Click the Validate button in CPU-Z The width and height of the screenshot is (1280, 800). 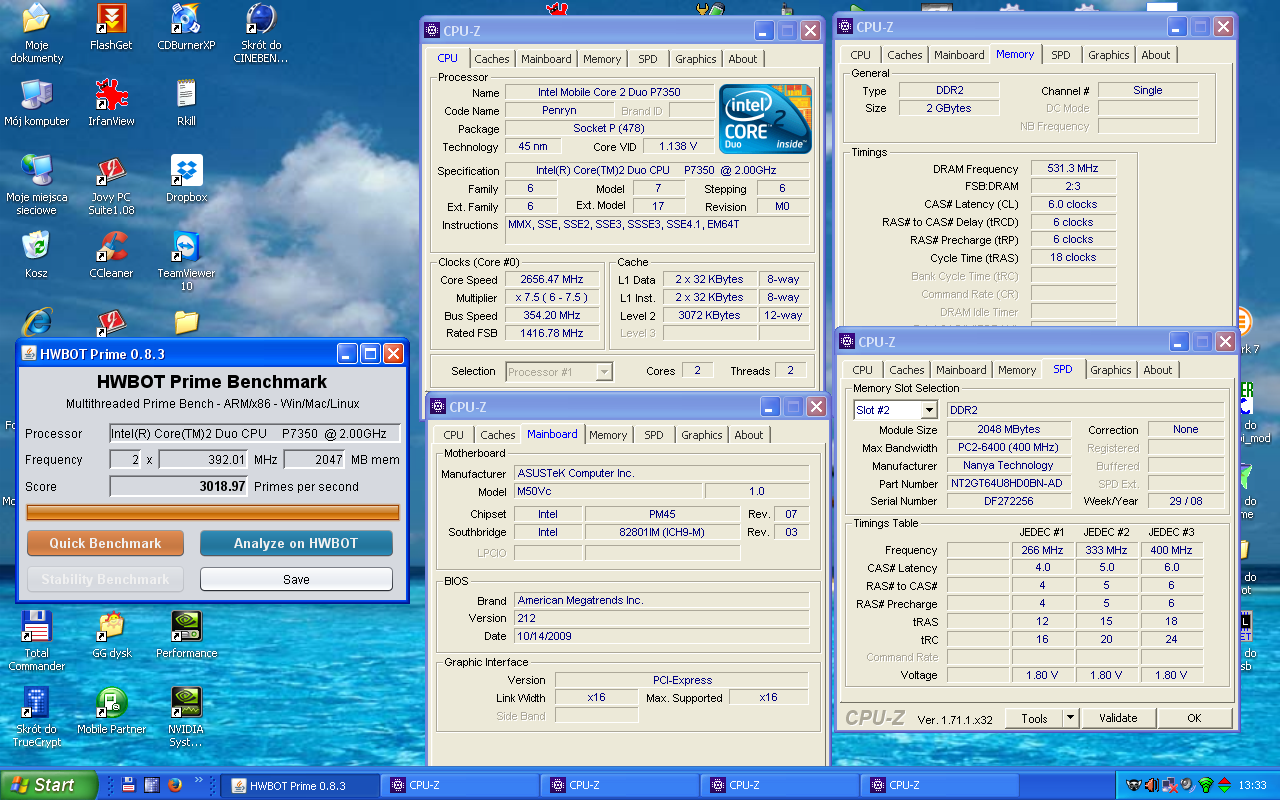[1118, 718]
